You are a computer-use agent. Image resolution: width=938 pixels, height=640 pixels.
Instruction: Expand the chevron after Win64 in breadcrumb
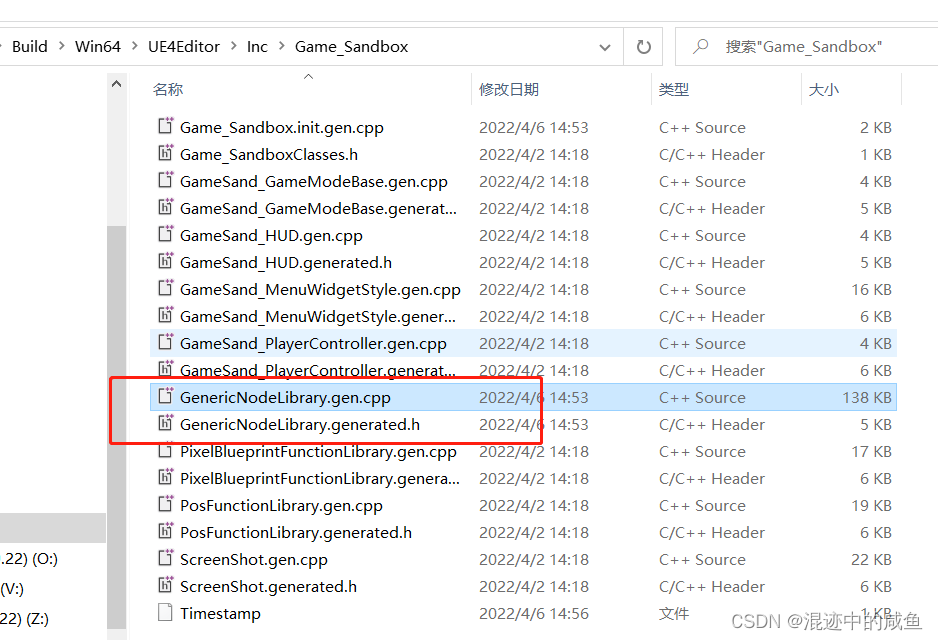pyautogui.click(x=135, y=46)
